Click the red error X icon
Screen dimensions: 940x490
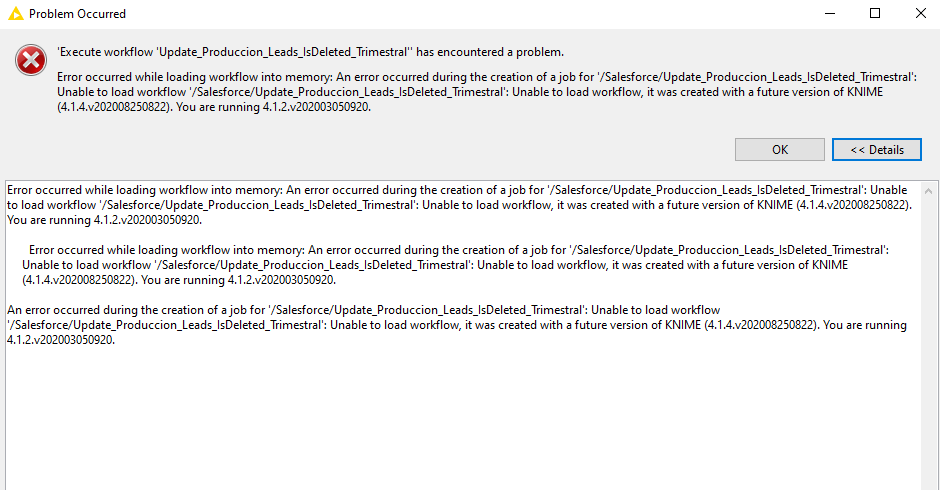31,60
